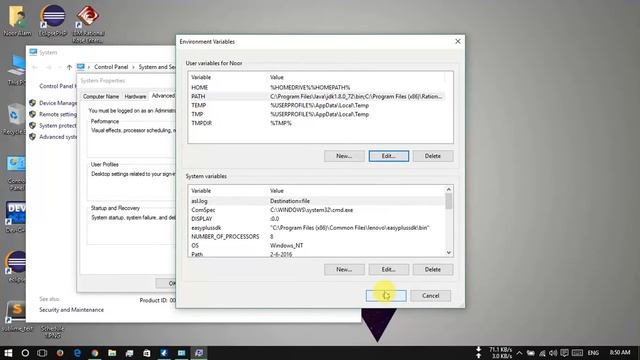Select the TMP user variable row
Screen dimensions: 640x360
[316, 114]
